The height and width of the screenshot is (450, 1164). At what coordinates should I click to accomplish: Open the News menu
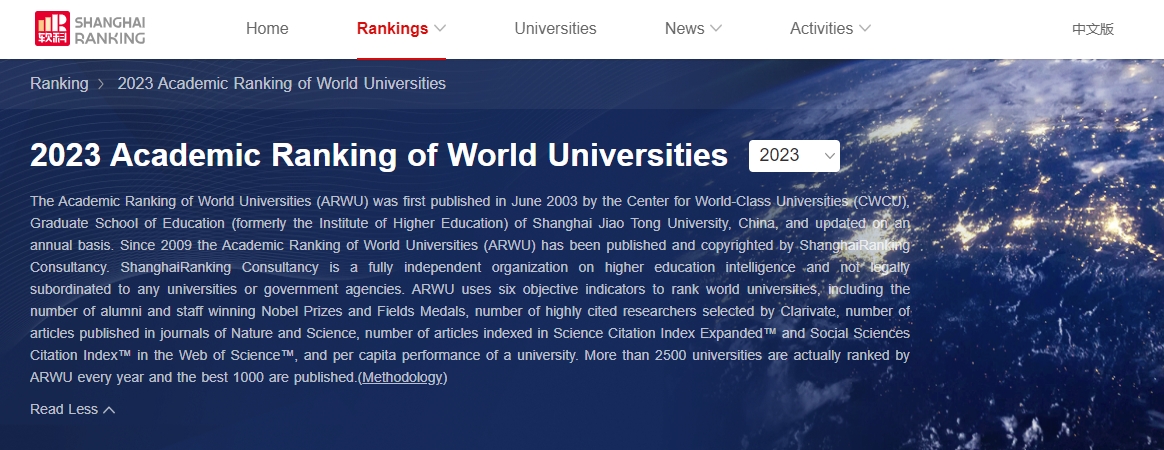coord(684,28)
